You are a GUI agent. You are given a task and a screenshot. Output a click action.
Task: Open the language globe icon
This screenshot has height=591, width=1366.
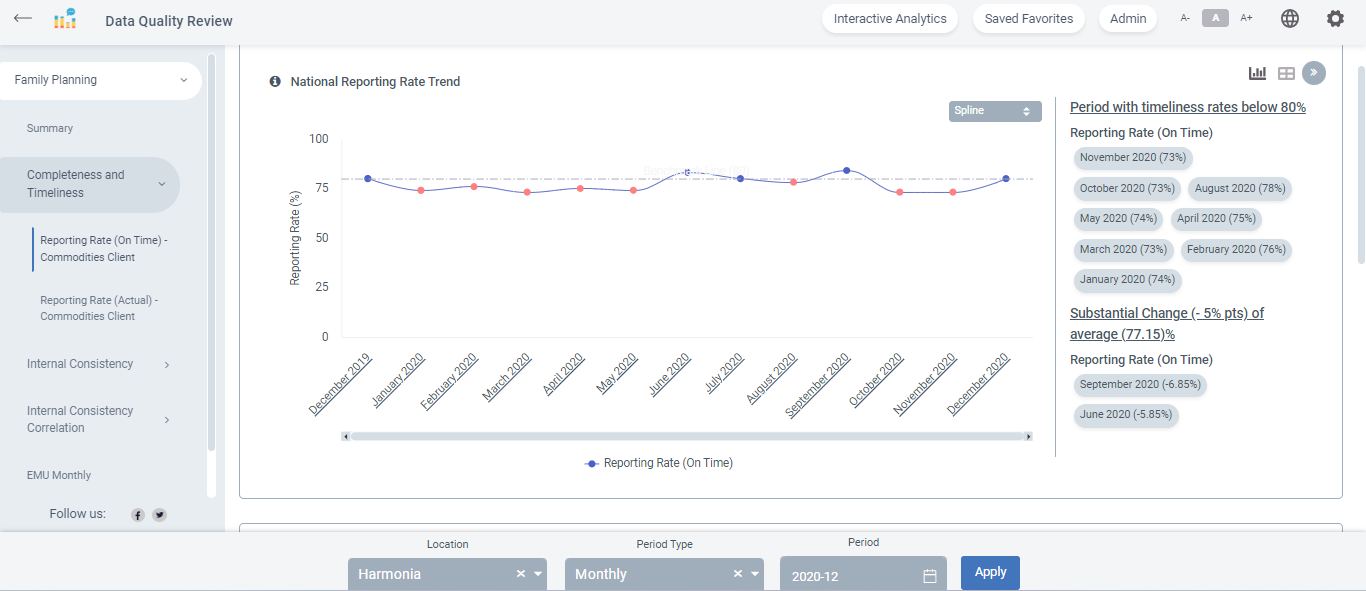click(x=1290, y=19)
